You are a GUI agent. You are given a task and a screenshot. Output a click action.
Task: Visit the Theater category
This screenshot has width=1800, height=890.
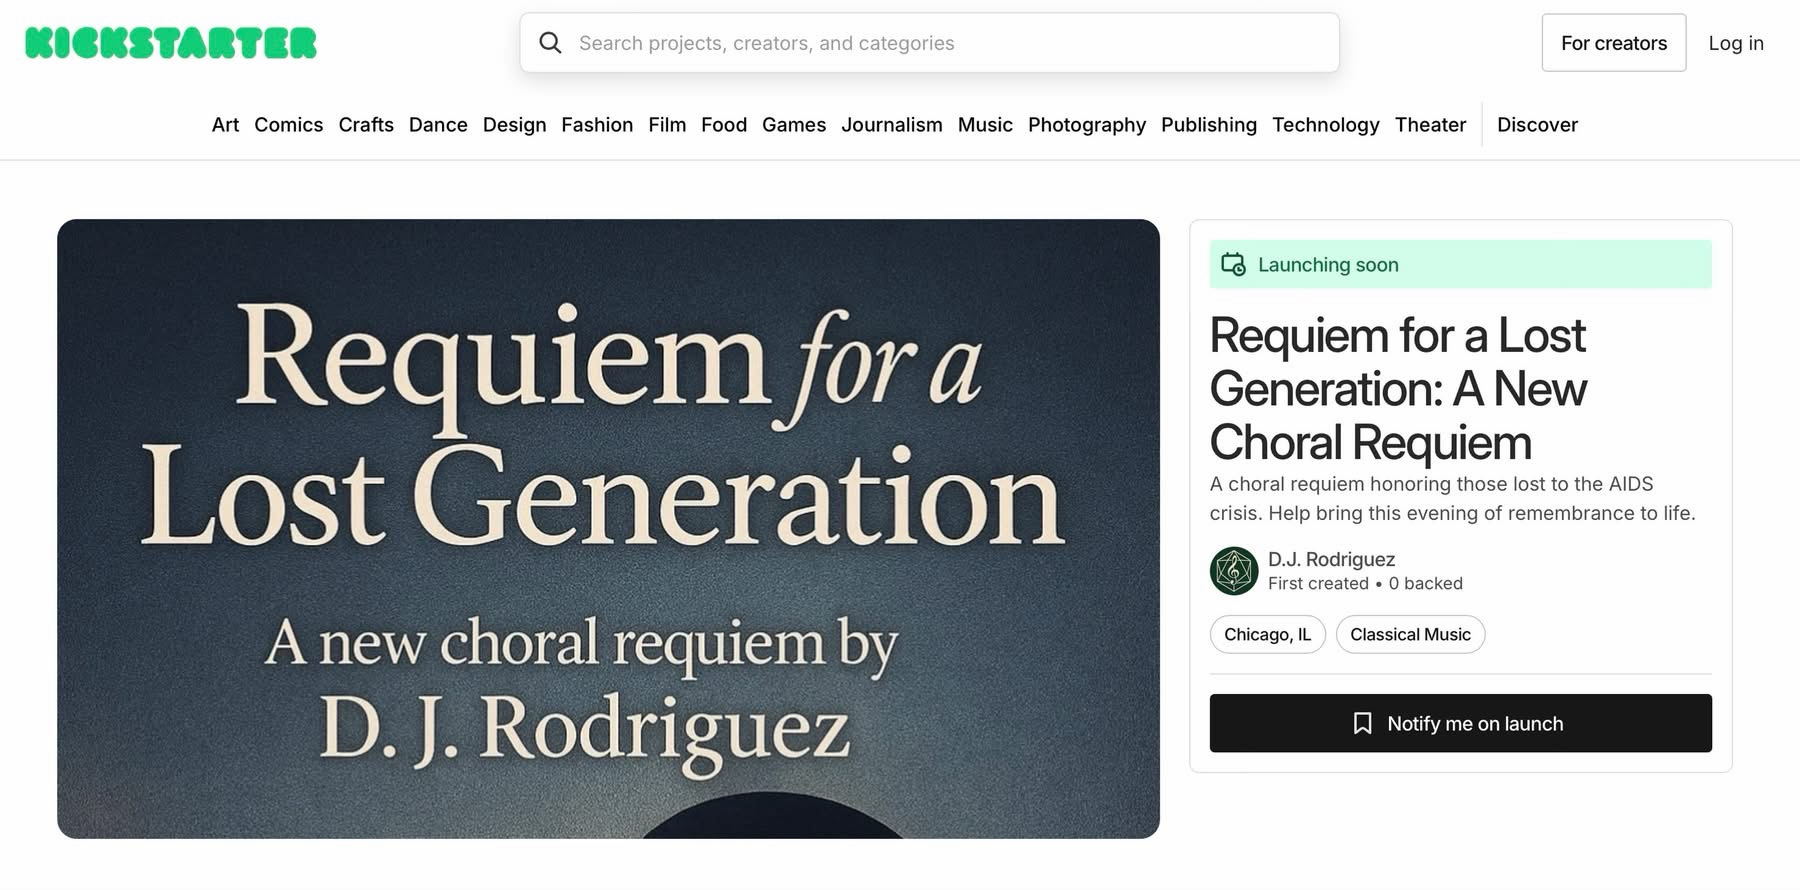1430,125
